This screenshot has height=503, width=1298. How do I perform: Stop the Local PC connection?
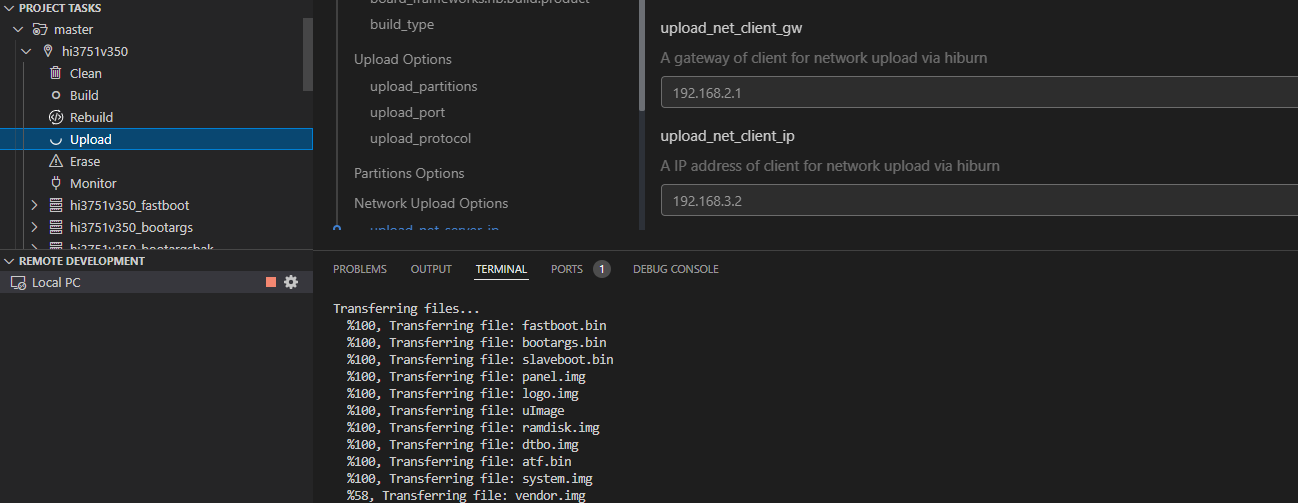[271, 283]
